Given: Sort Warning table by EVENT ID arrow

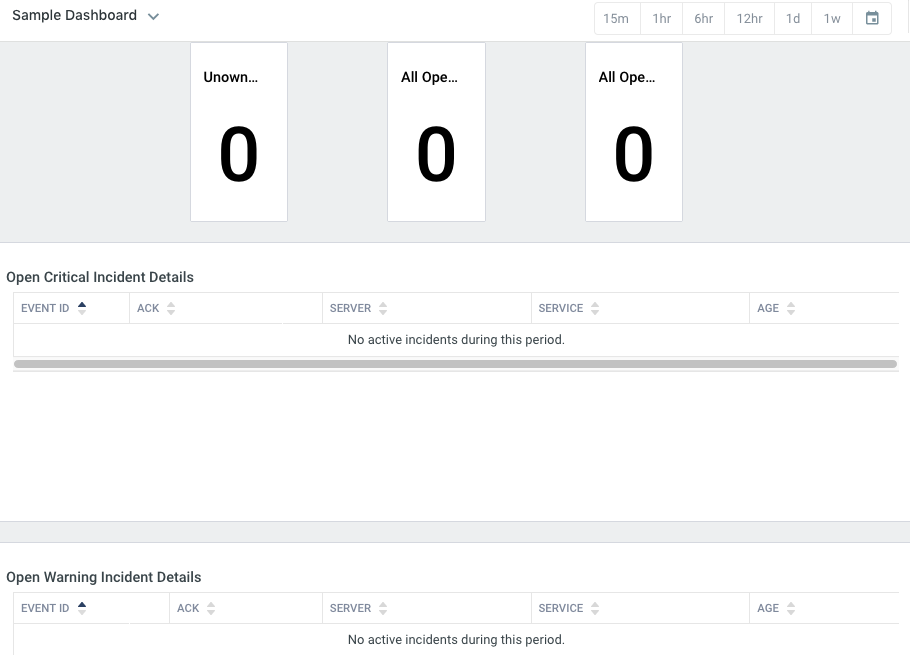Looking at the screenshot, I should coord(82,608).
